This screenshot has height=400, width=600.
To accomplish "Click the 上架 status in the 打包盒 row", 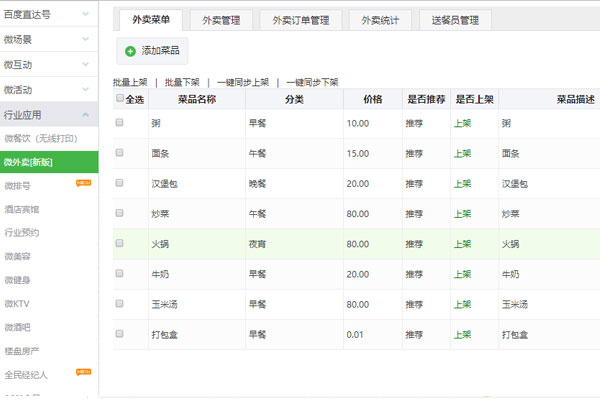I will 462,335.
